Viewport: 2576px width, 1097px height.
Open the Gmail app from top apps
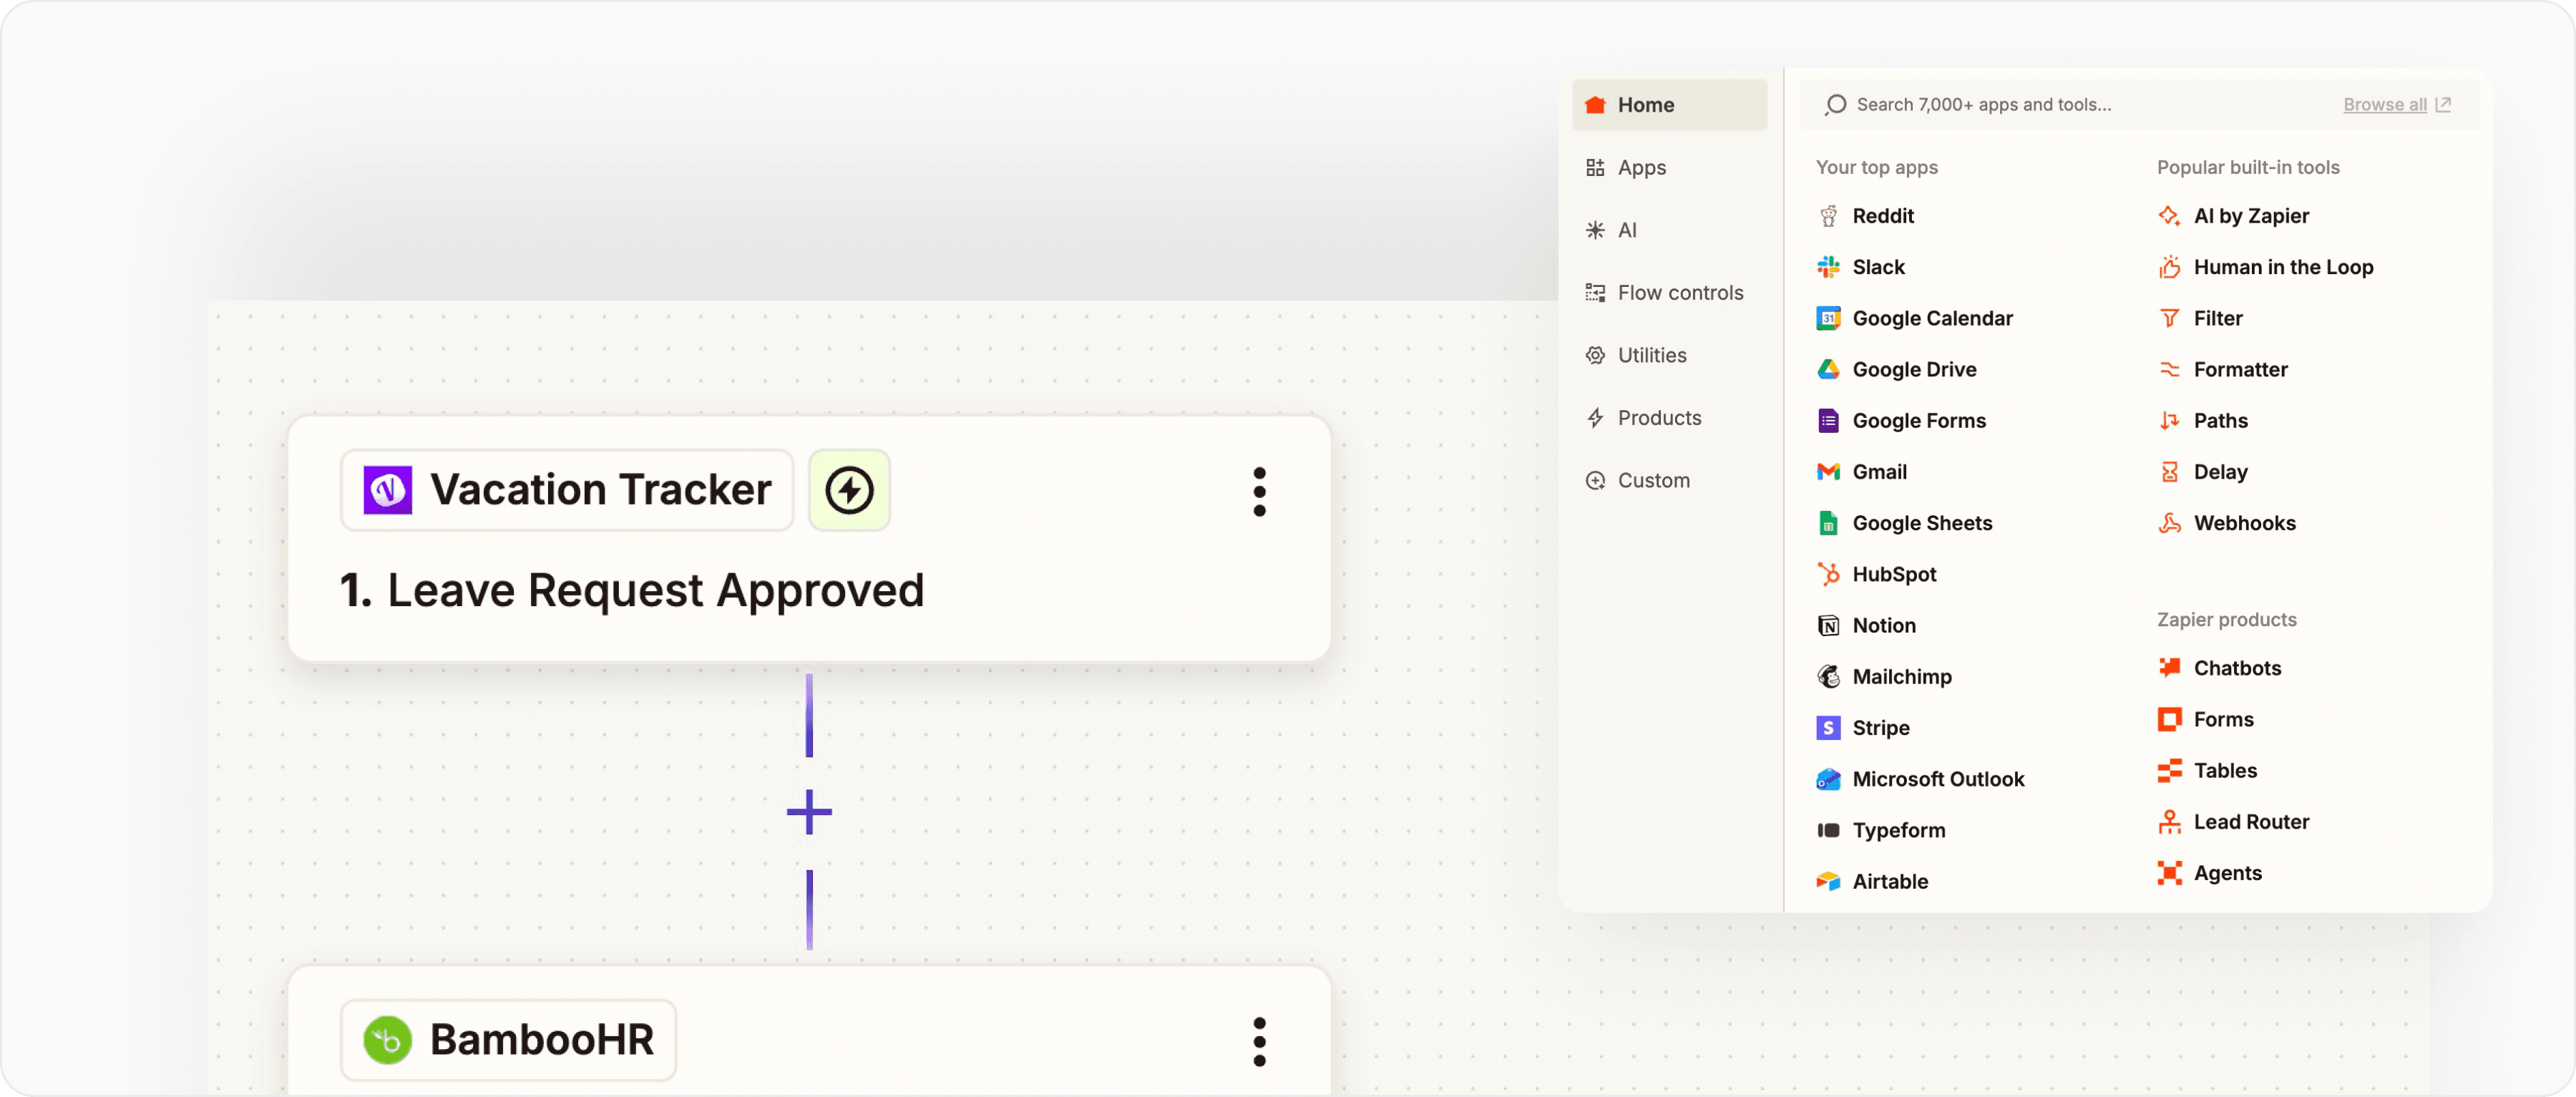coord(1879,471)
